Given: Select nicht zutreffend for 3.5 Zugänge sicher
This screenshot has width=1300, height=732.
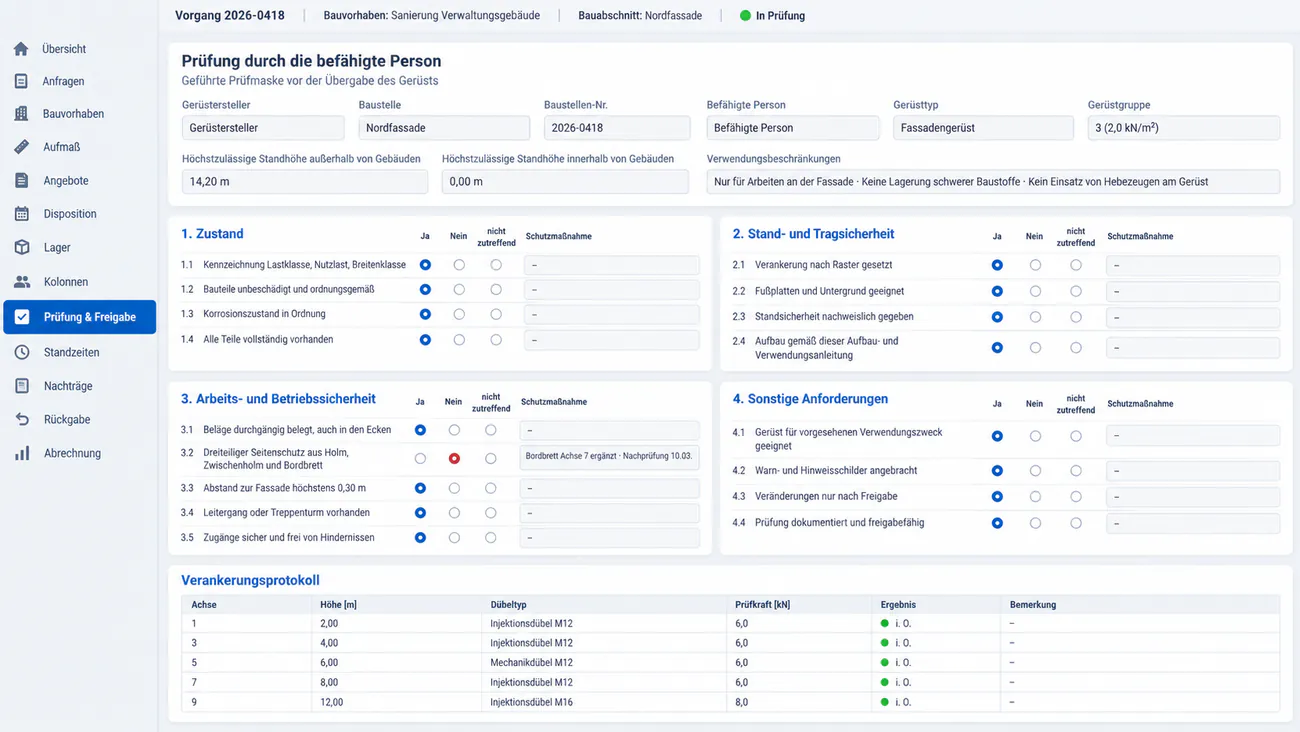Looking at the screenshot, I should tap(490, 538).
